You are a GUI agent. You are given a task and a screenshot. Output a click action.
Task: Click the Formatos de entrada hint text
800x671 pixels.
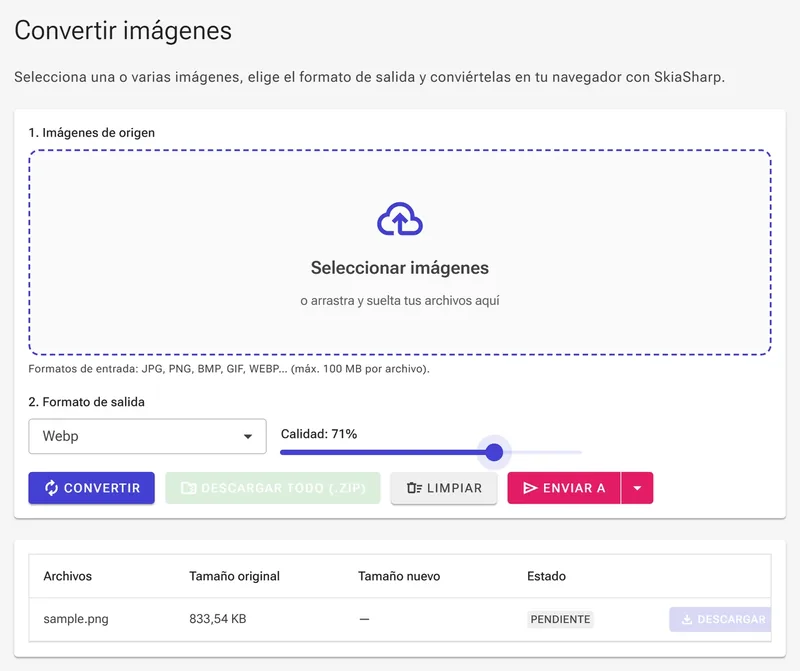pos(229,368)
